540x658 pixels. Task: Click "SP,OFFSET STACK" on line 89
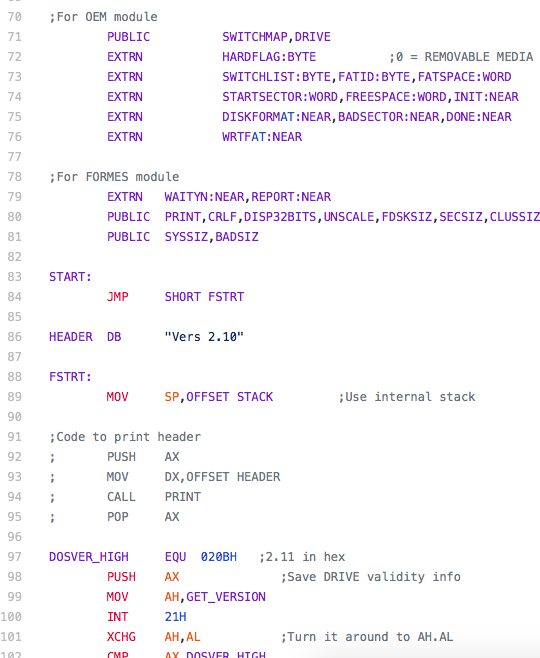(x=219, y=397)
